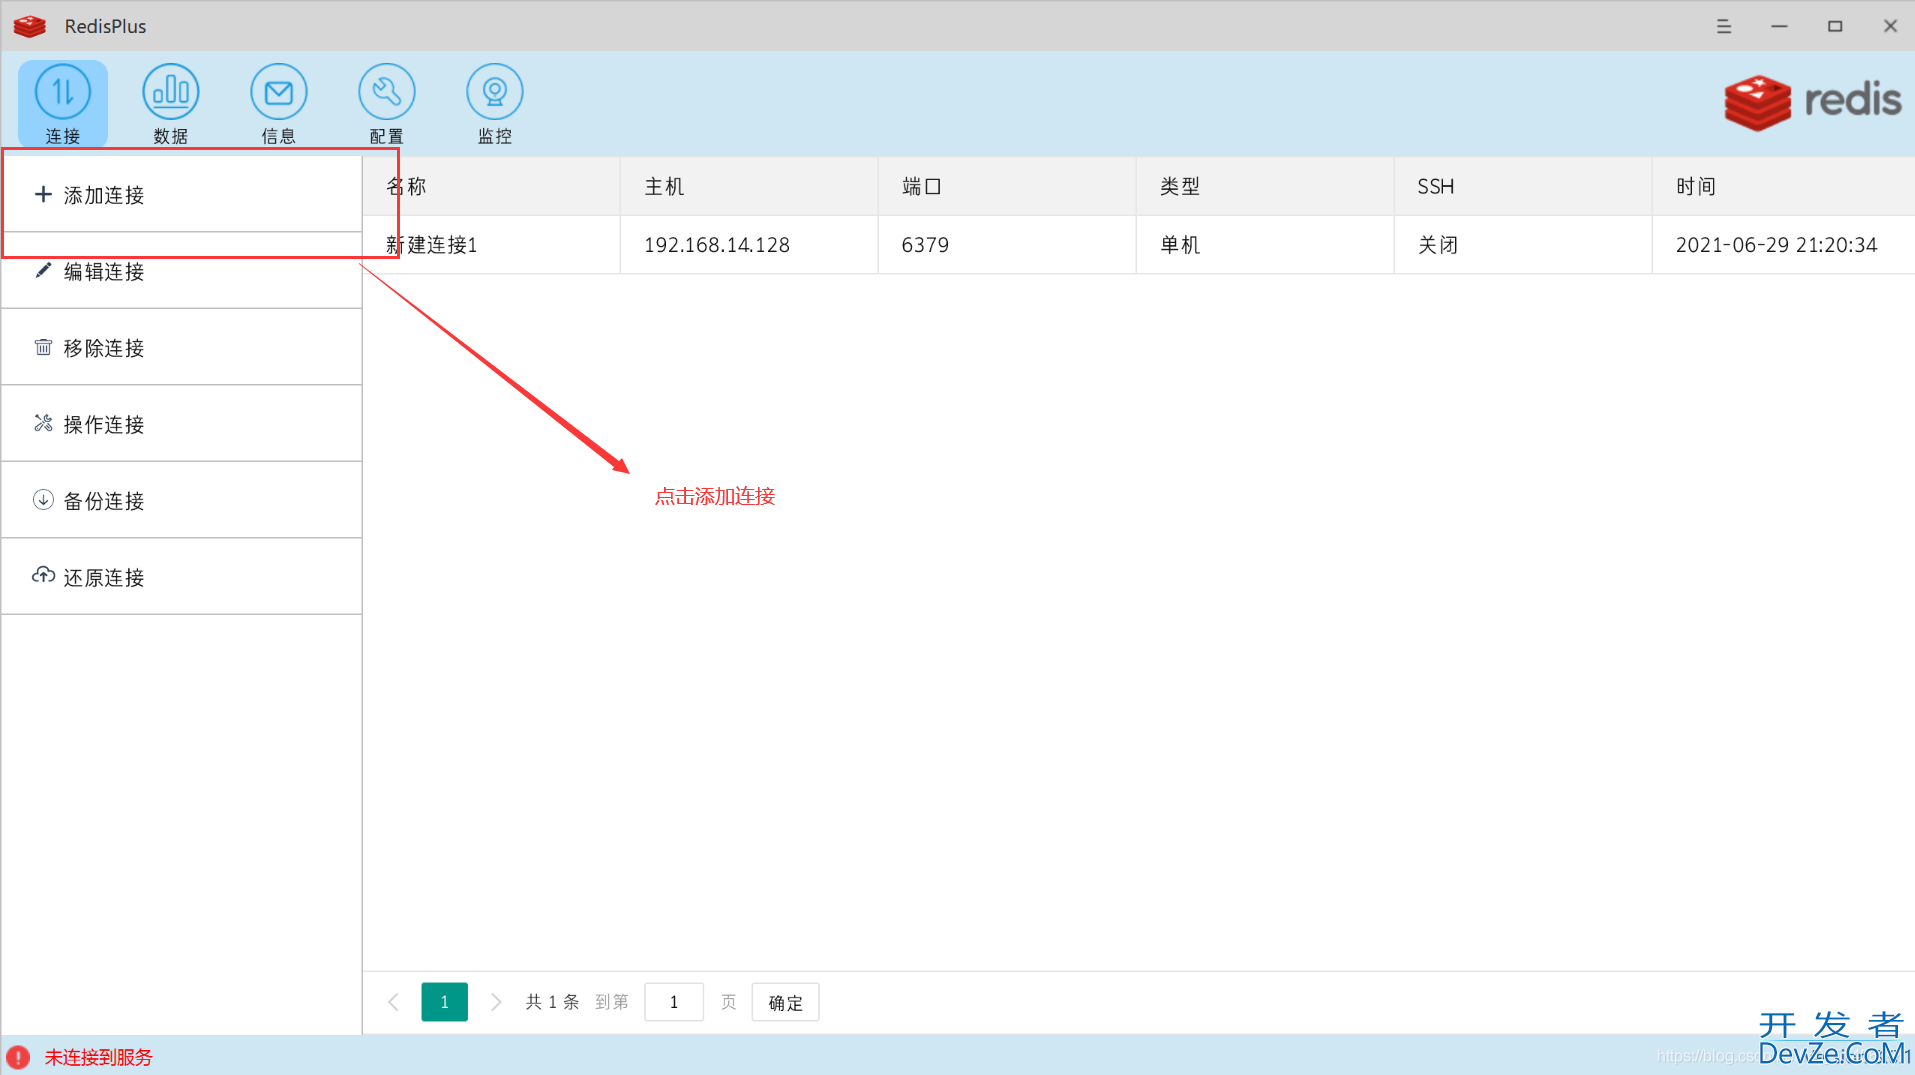
Task: Click SSH cell 关闭
Action: tap(1523, 245)
